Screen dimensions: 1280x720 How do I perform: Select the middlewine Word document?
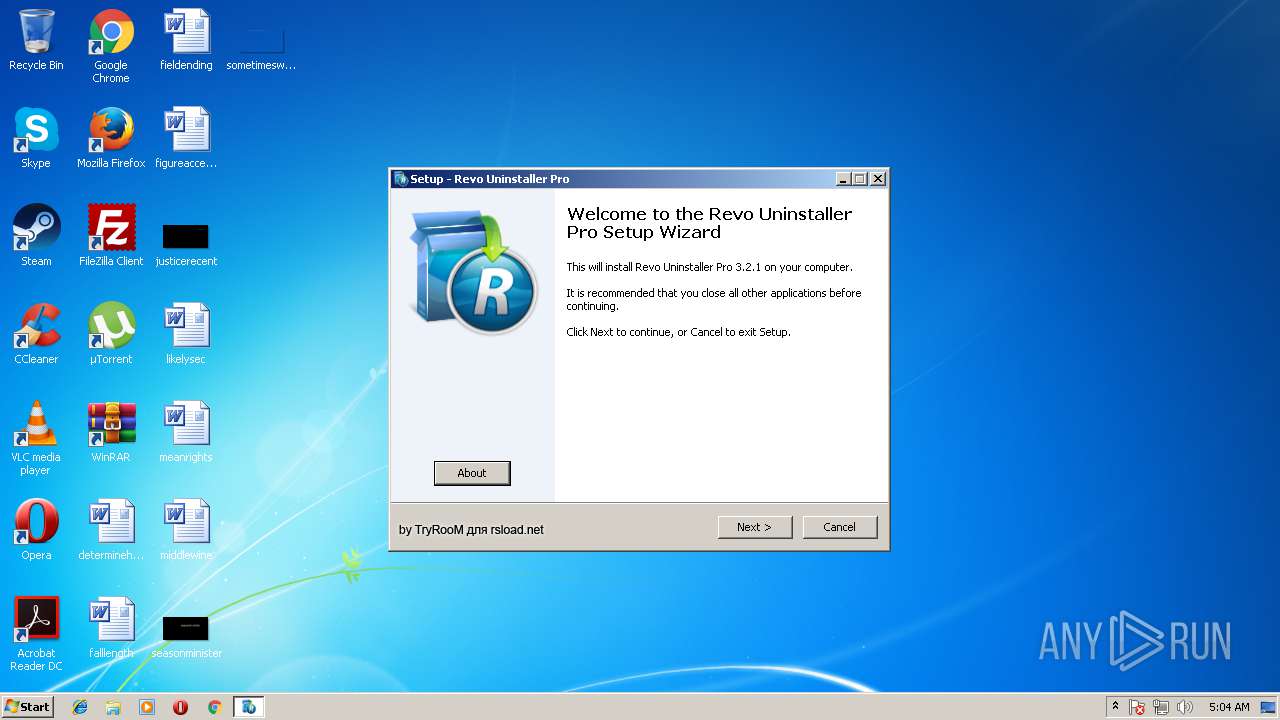click(x=186, y=530)
